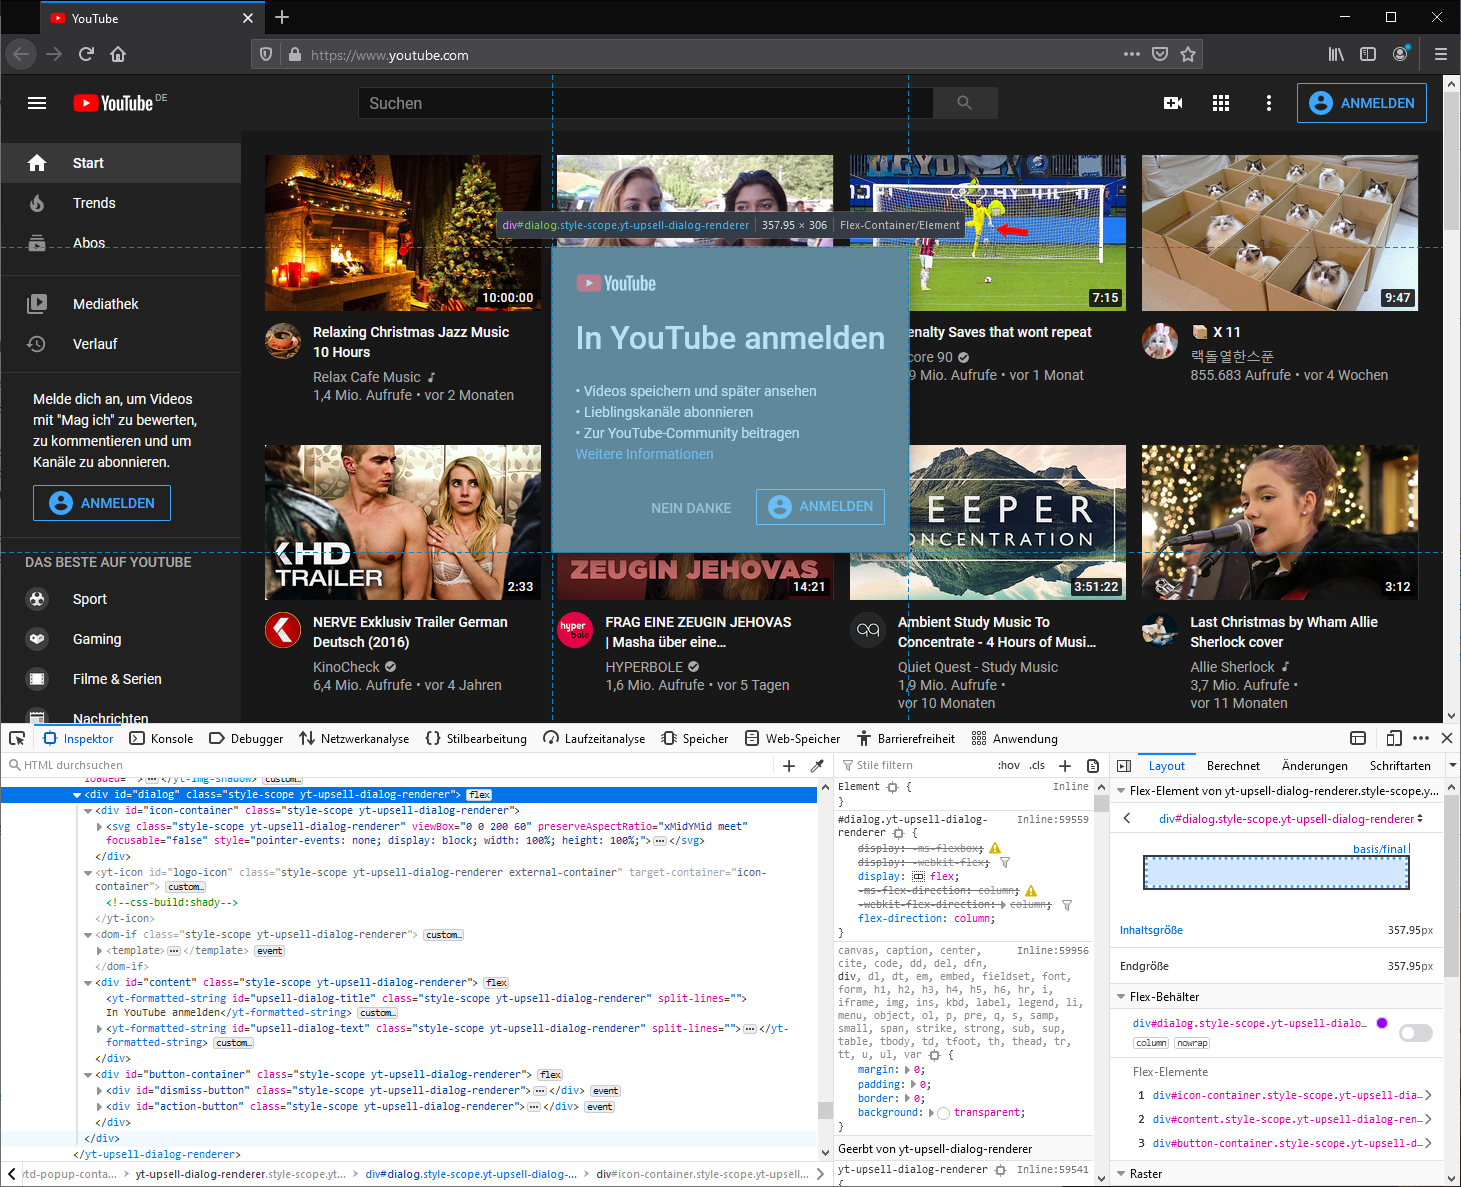
Task: Collapse the icon-container div node
Action: (88, 811)
